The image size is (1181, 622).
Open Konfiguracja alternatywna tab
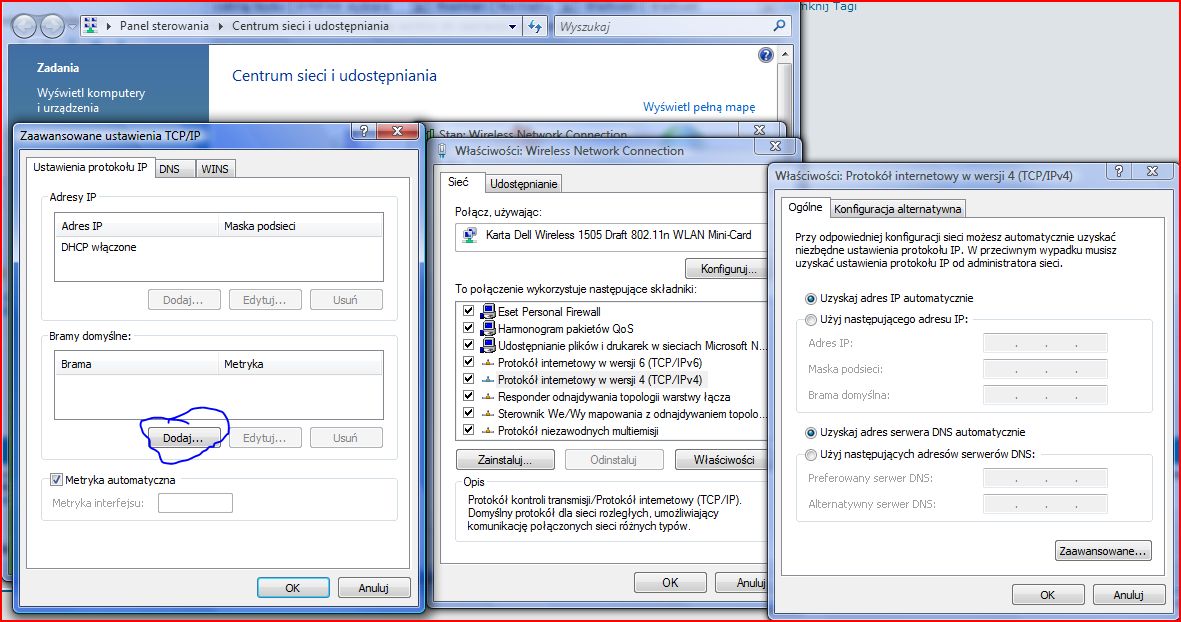point(897,209)
